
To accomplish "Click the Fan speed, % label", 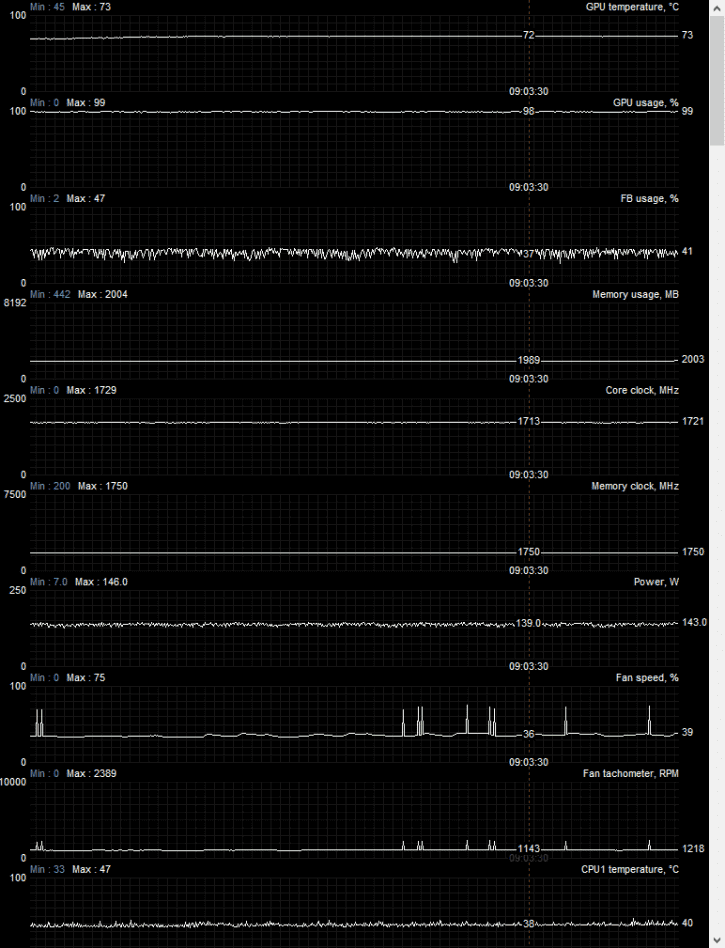I will click(x=646, y=678).
